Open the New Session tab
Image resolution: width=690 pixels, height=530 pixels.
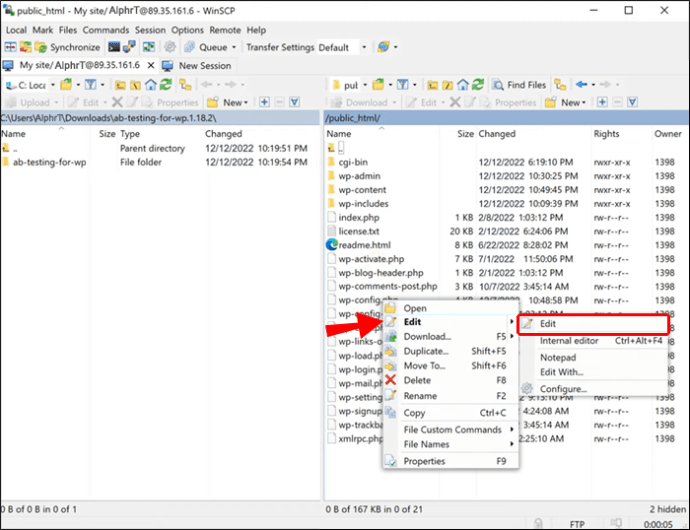pyautogui.click(x=197, y=66)
